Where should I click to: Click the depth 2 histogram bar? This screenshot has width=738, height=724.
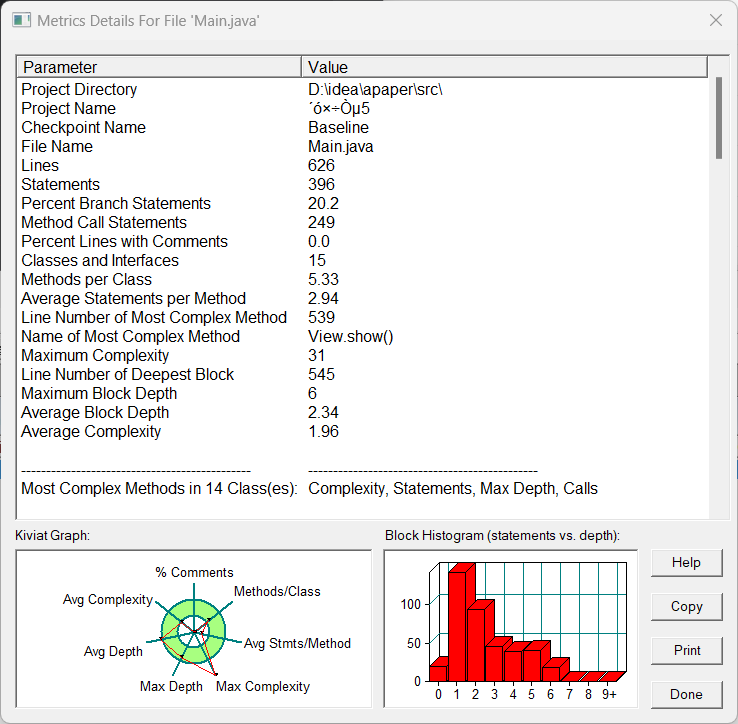click(x=476, y=643)
